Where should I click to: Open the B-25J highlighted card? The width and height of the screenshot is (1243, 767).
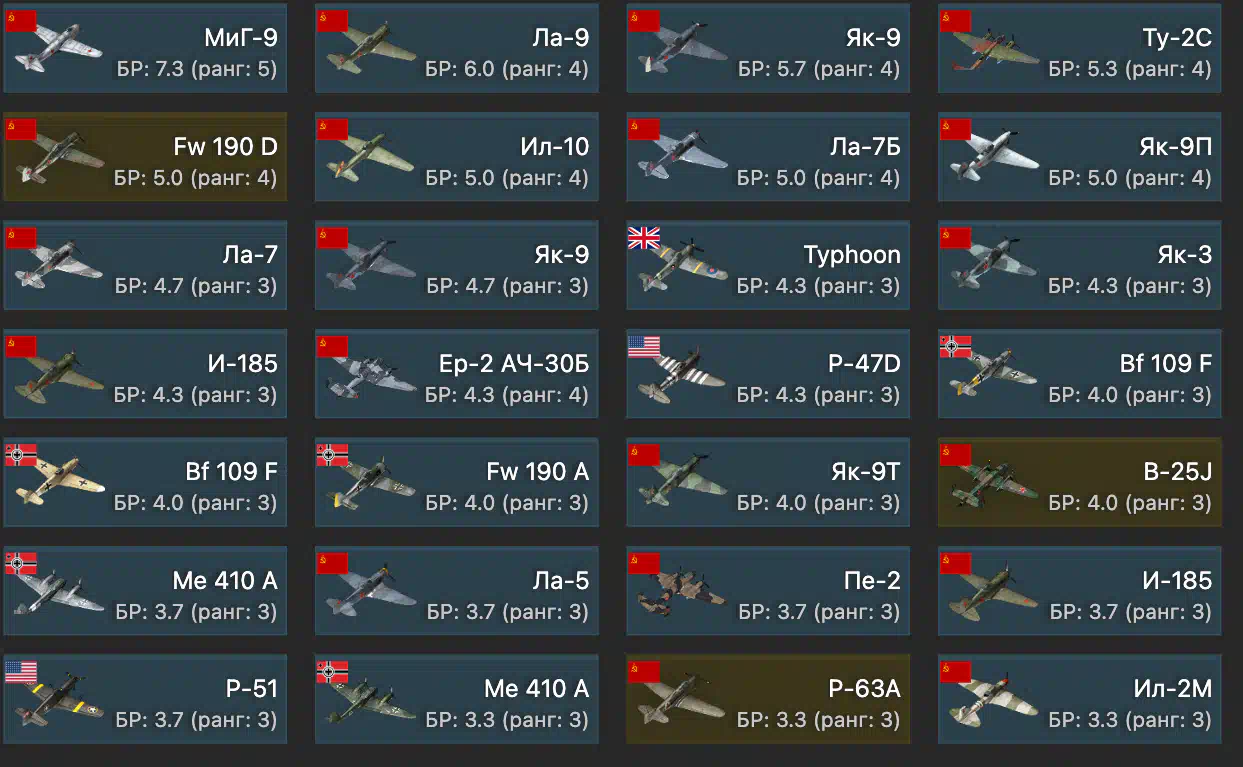click(x=1080, y=482)
